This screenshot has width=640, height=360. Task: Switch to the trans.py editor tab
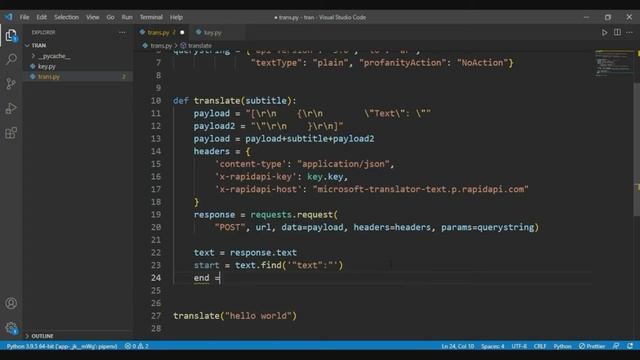(x=162, y=33)
